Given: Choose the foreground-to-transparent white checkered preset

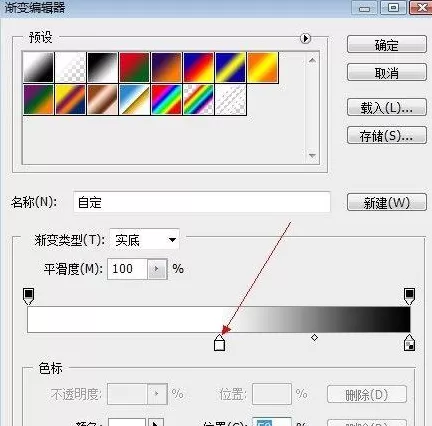Looking at the screenshot, I should click(70, 67).
